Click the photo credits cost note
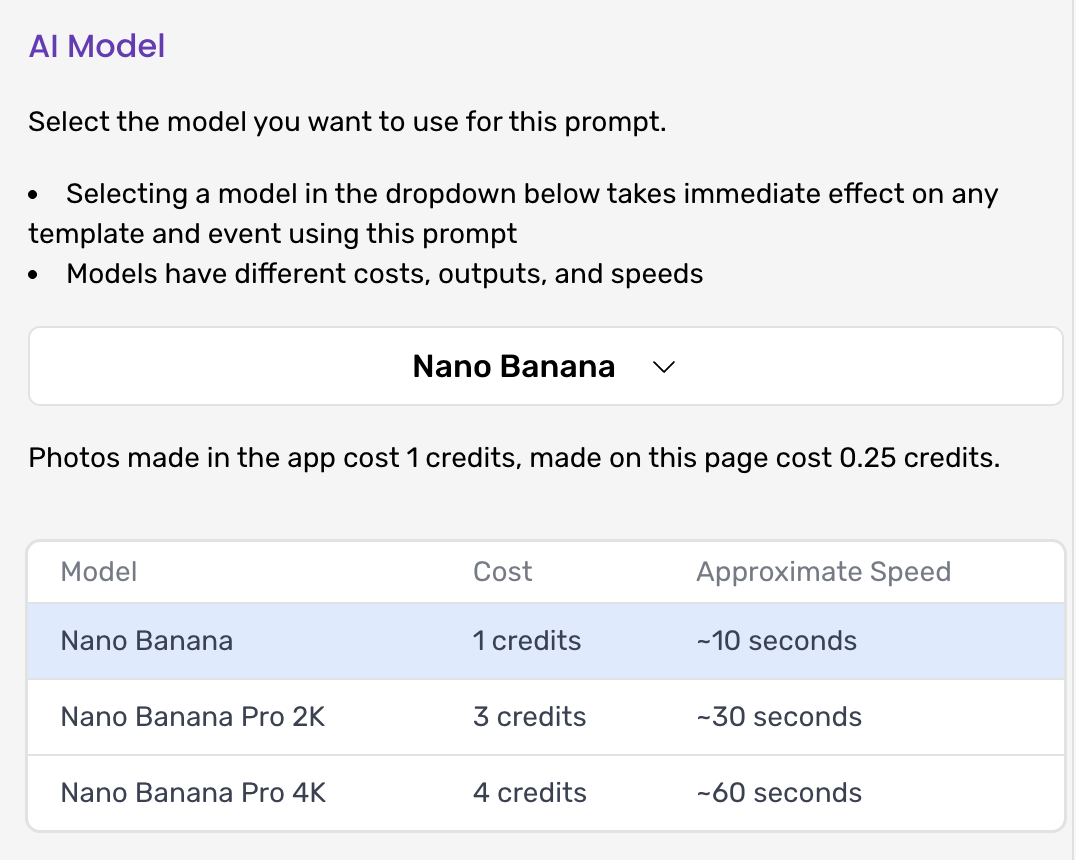The width and height of the screenshot is (1076, 860). point(514,458)
